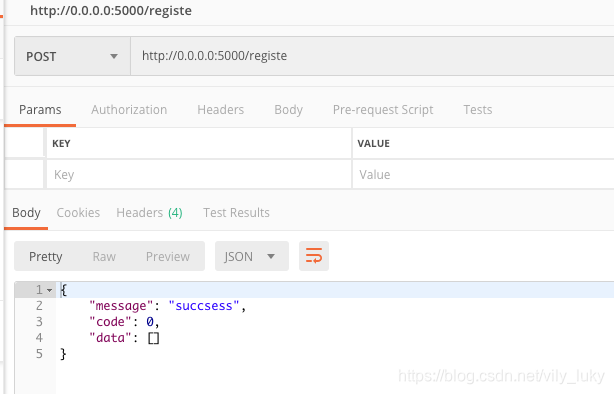The height and width of the screenshot is (394, 614).
Task: Open the Pre-request Script tab
Action: pyautogui.click(x=383, y=110)
